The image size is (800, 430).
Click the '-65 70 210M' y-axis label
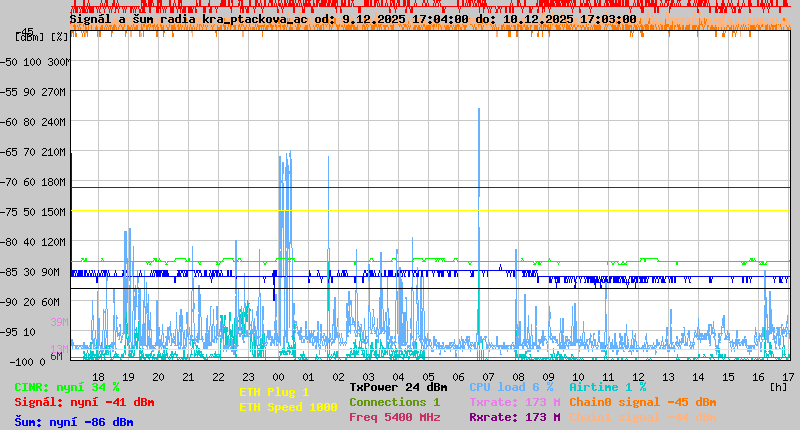pyautogui.click(x=33, y=152)
